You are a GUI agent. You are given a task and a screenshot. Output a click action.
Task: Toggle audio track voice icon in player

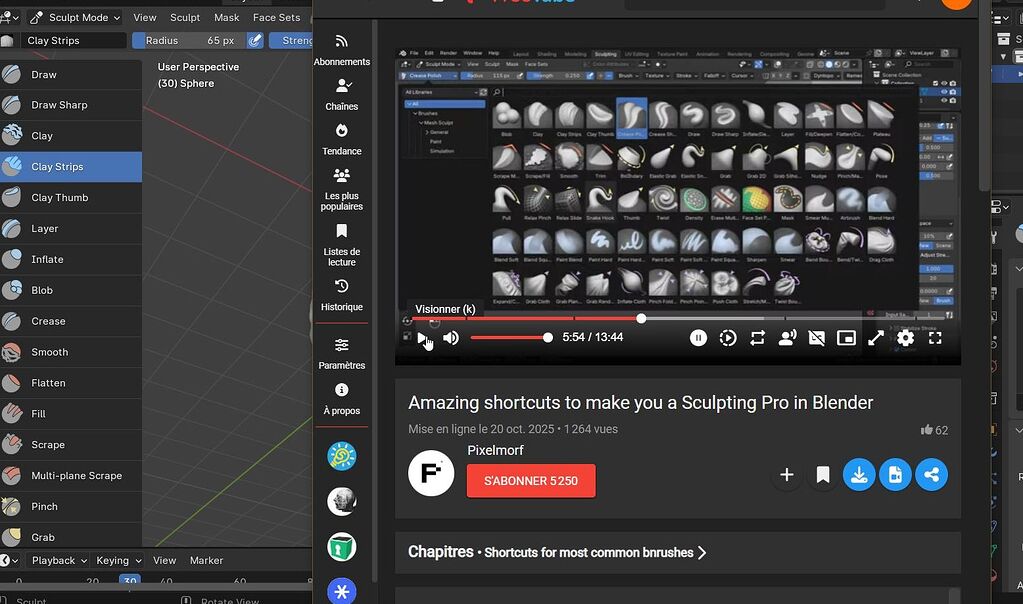point(787,338)
